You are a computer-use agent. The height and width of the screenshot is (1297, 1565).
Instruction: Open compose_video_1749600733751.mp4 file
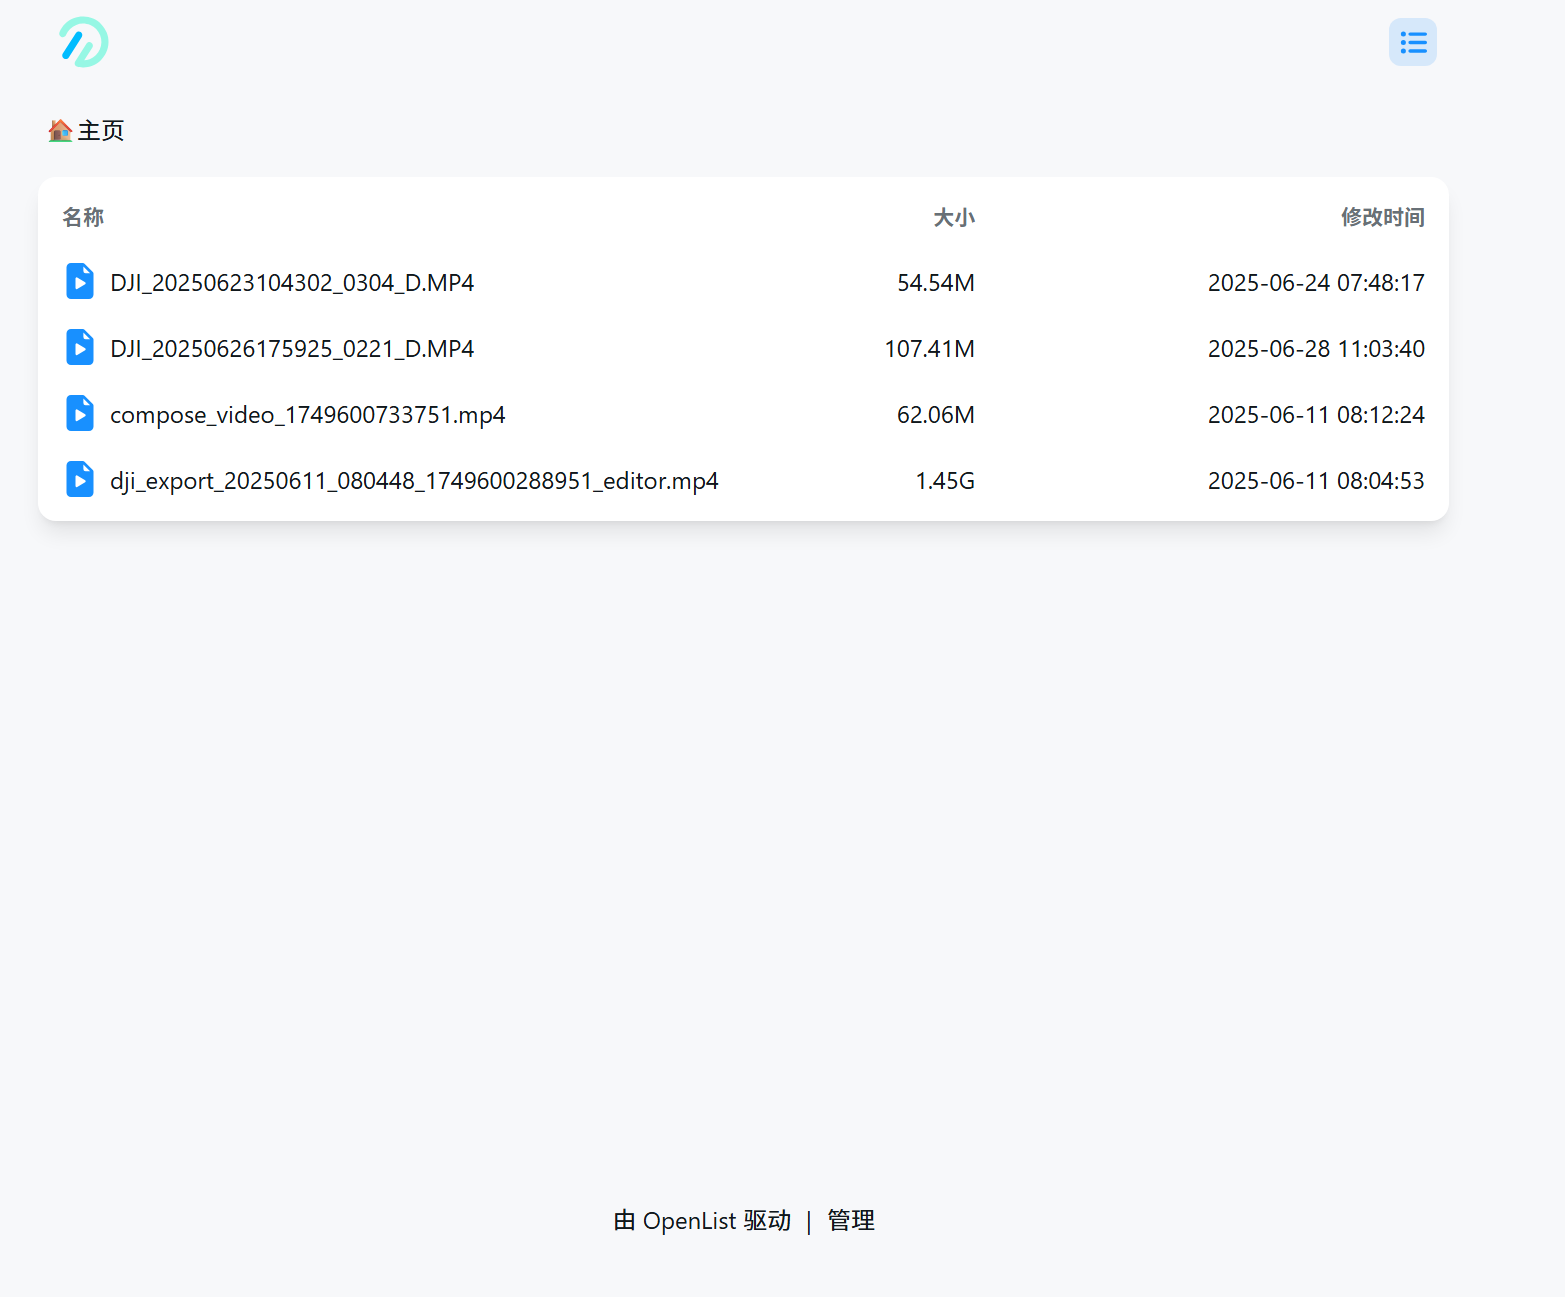[307, 414]
